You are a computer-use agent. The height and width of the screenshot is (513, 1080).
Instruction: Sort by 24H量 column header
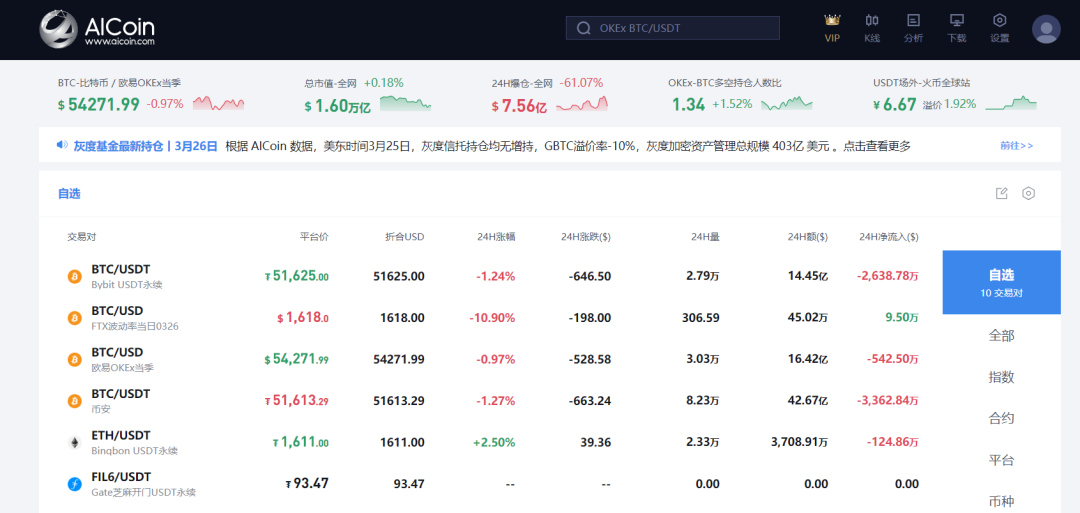click(705, 237)
